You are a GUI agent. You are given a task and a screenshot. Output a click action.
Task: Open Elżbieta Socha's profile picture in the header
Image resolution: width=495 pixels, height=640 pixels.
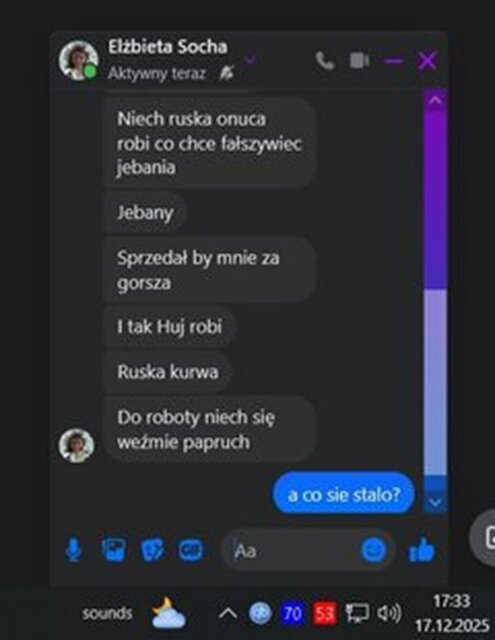click(x=78, y=60)
